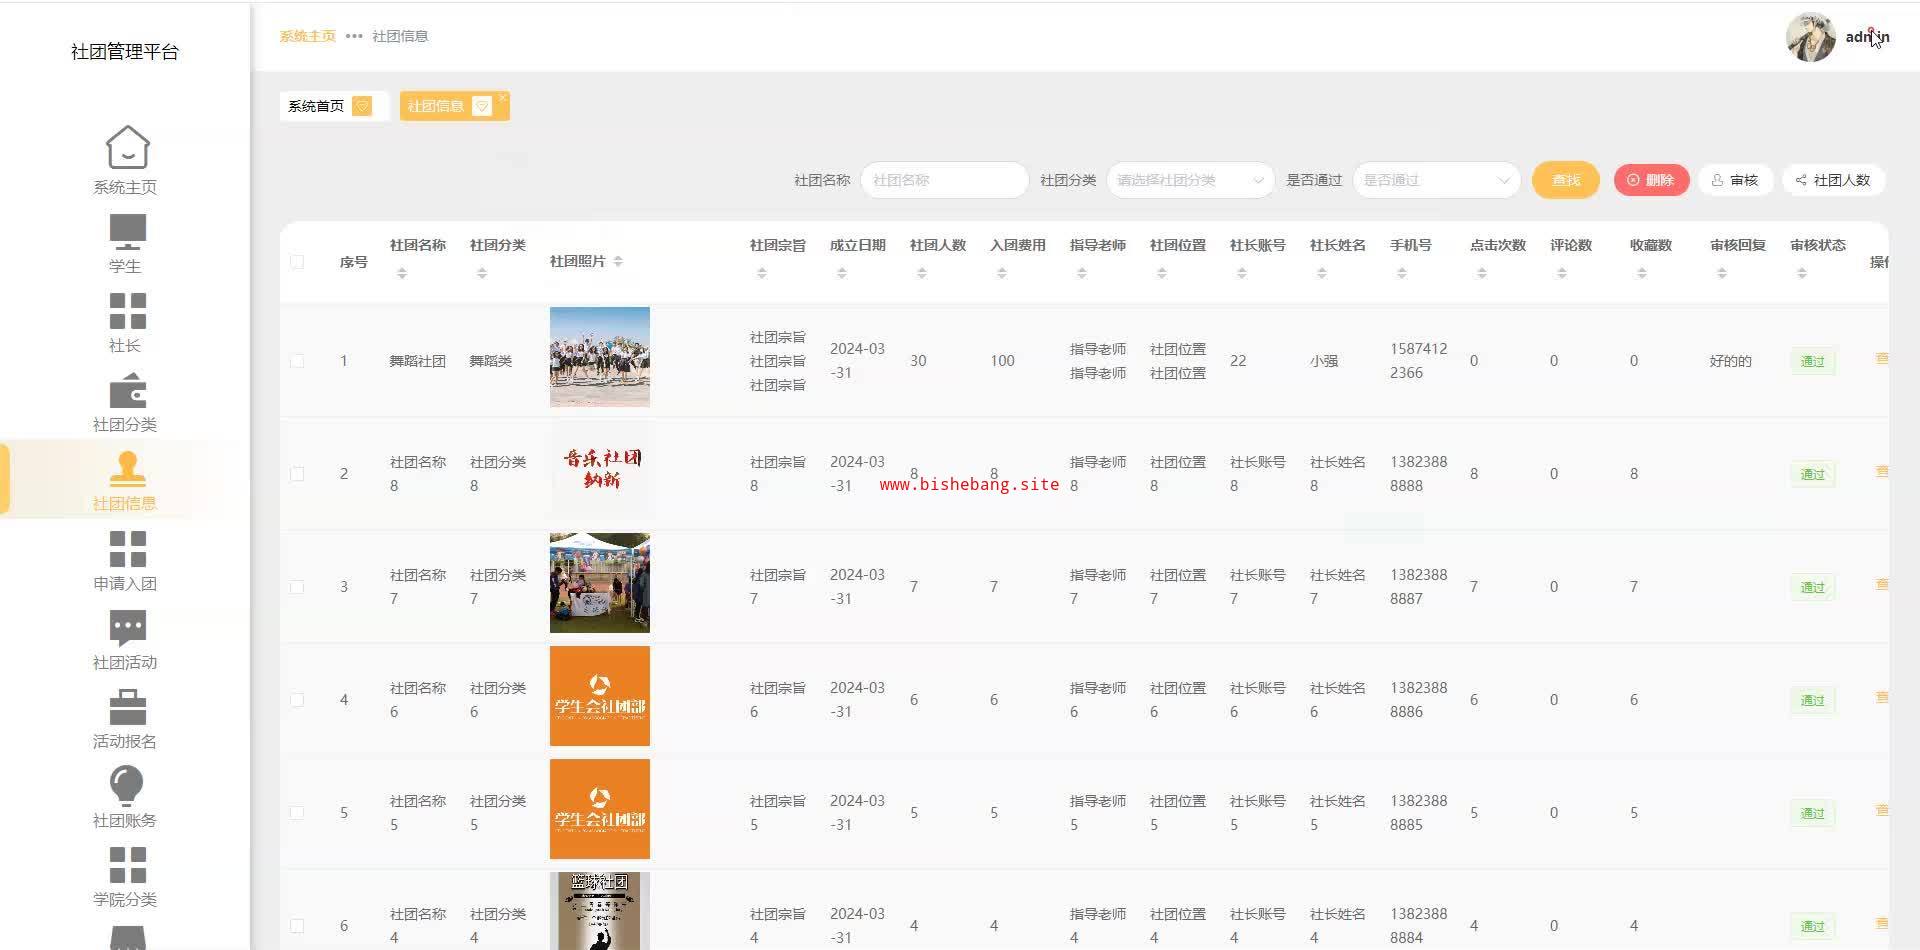Click the 社团名称 search input field
This screenshot has height=950, width=1920.
944,180
